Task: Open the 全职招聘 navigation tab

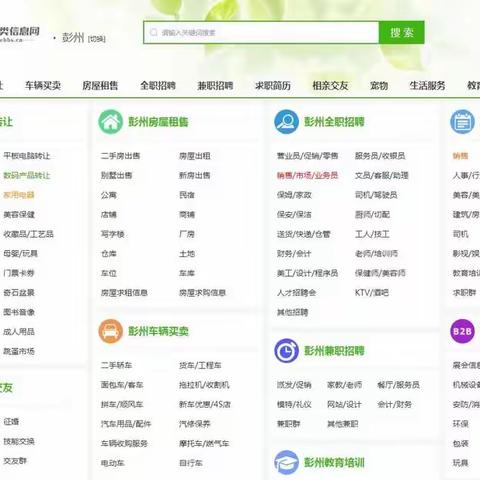Action: click(158, 86)
